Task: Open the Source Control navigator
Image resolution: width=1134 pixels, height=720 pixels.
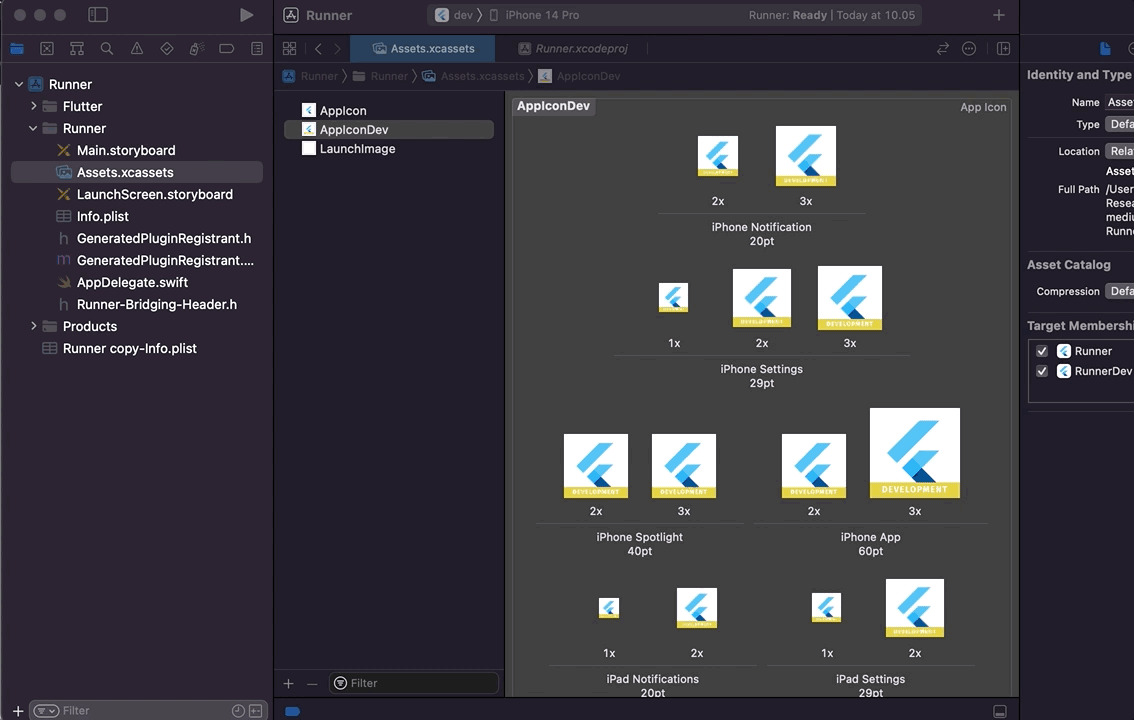Action: (x=47, y=48)
